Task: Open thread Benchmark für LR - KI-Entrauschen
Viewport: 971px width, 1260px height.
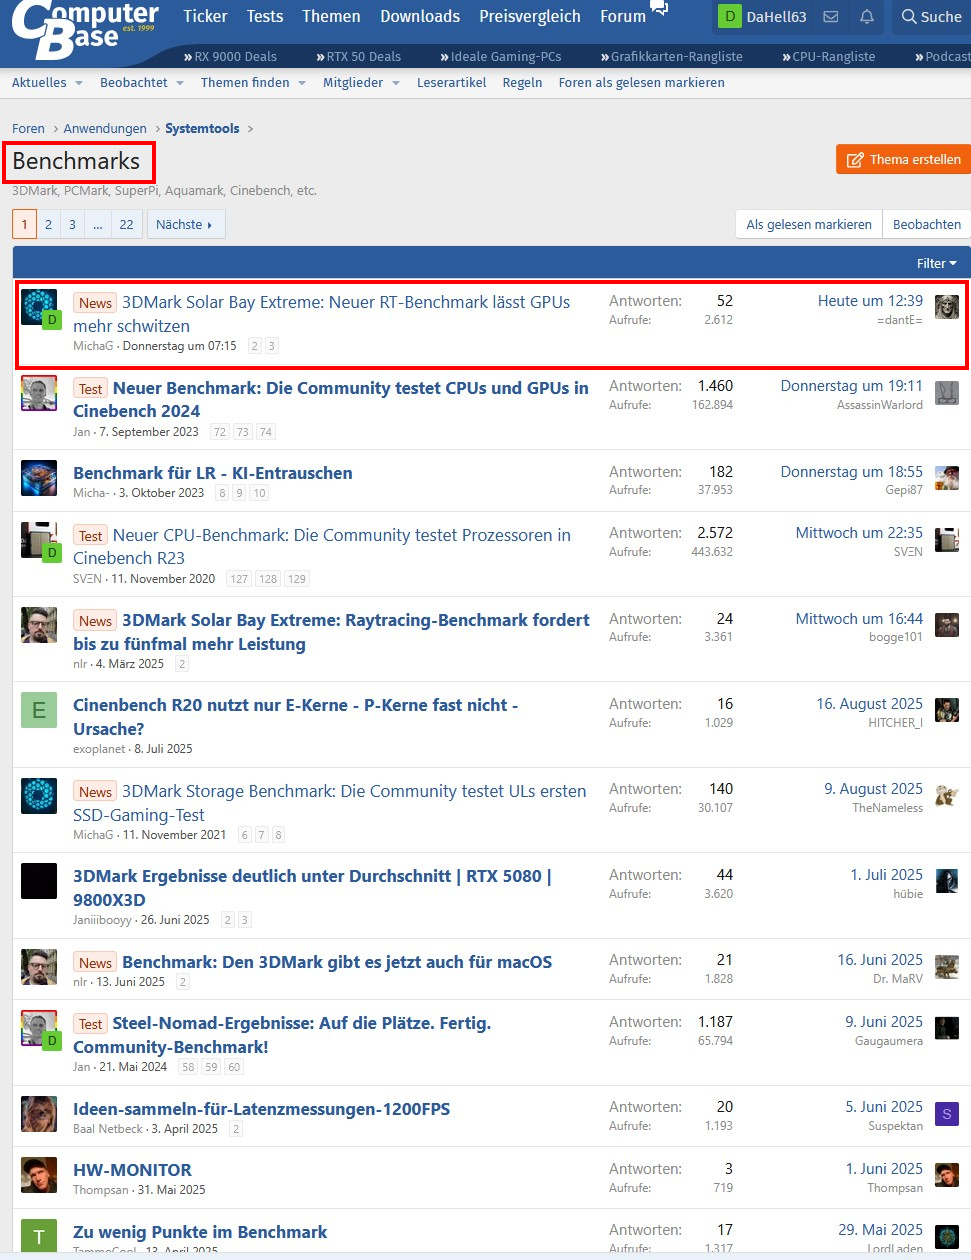Action: point(213,473)
